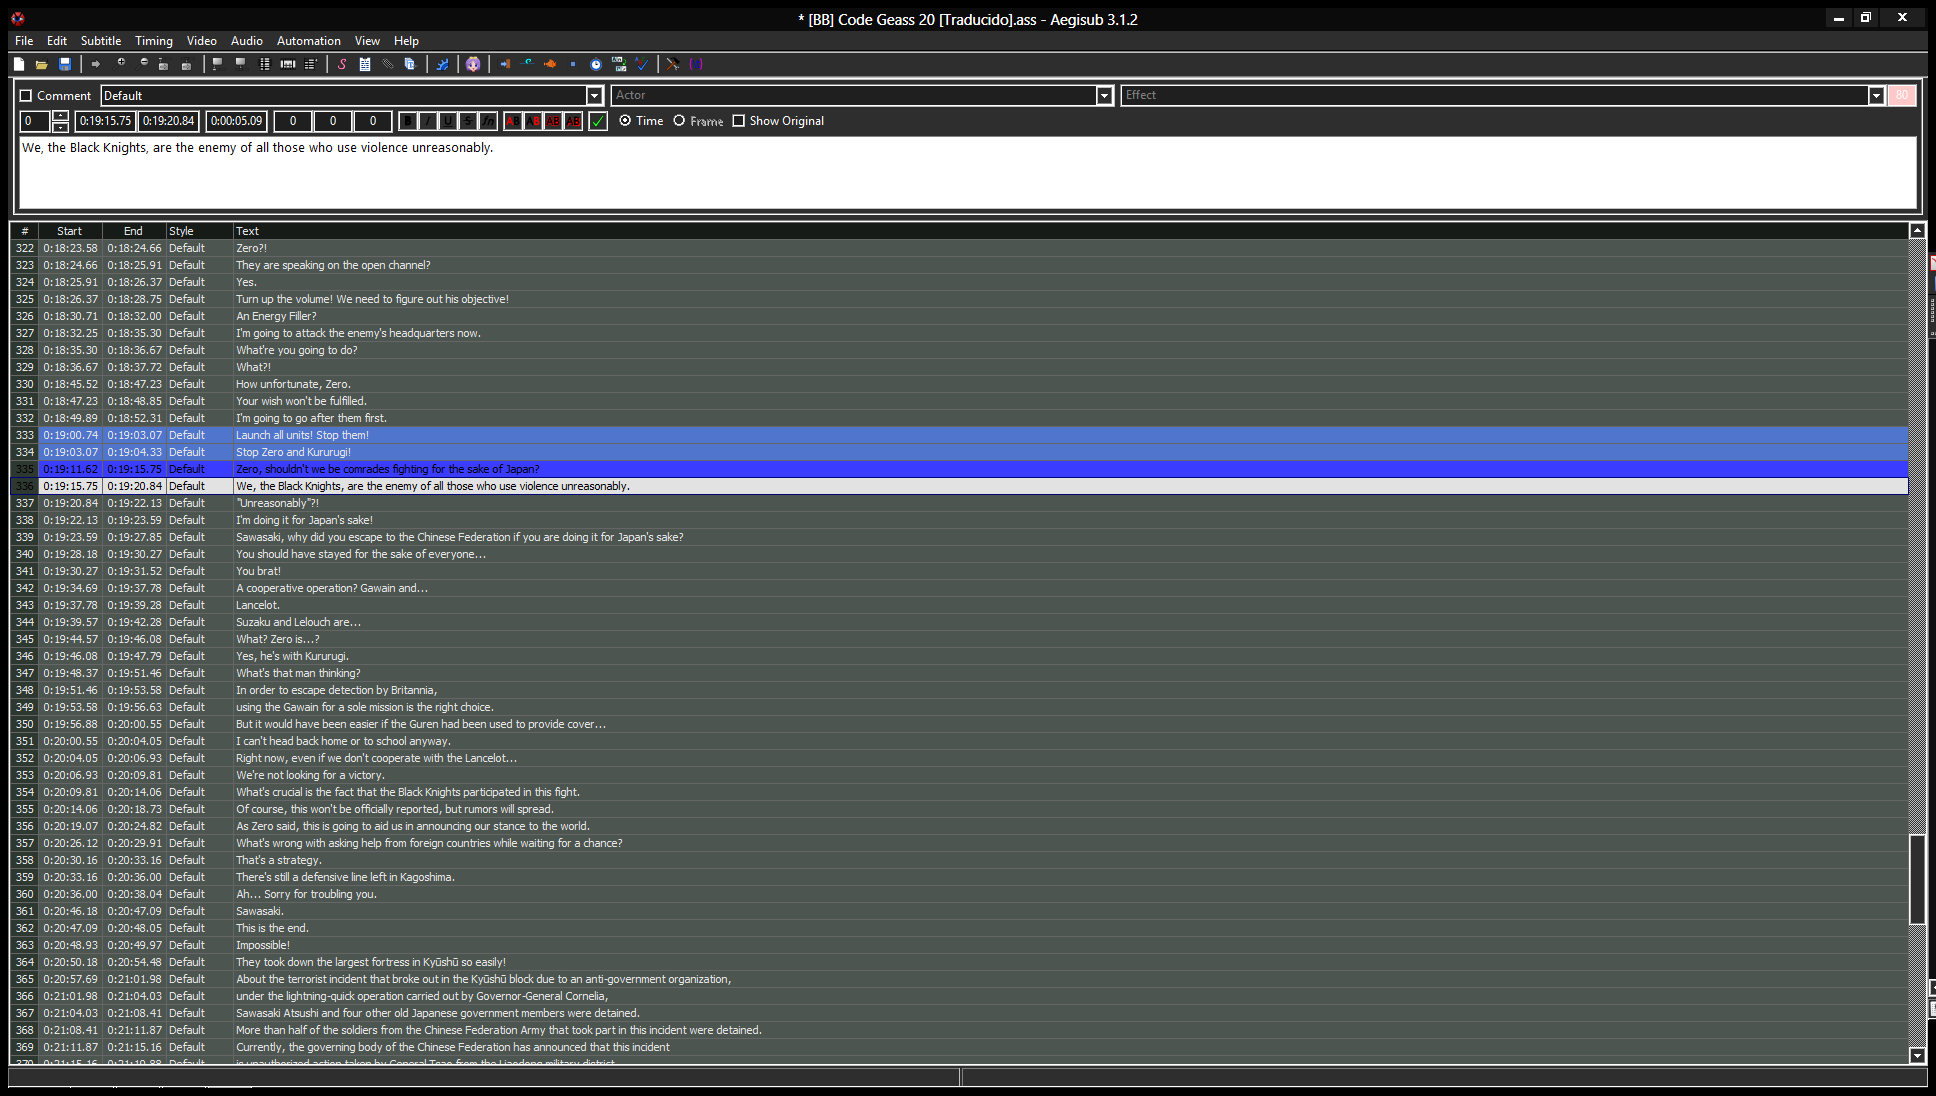Image resolution: width=1936 pixels, height=1096 pixels.
Task: Enable the Comment checkbox
Action: [27, 96]
